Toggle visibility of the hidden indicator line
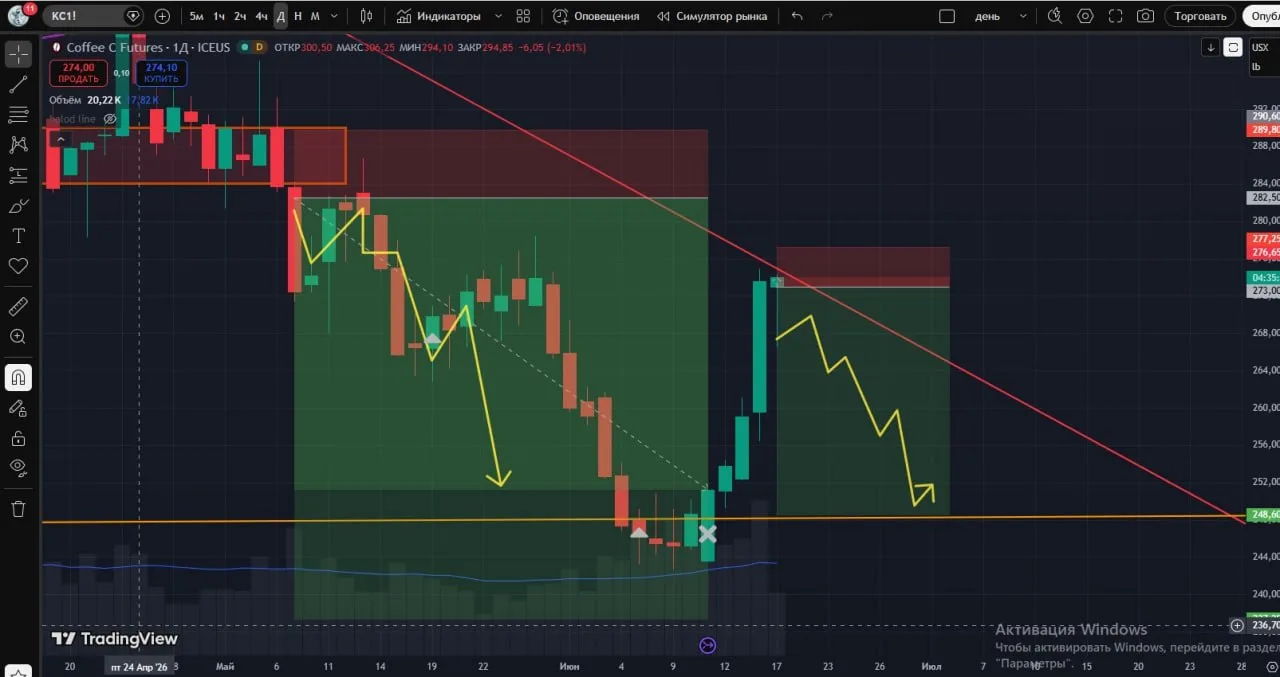 point(110,119)
